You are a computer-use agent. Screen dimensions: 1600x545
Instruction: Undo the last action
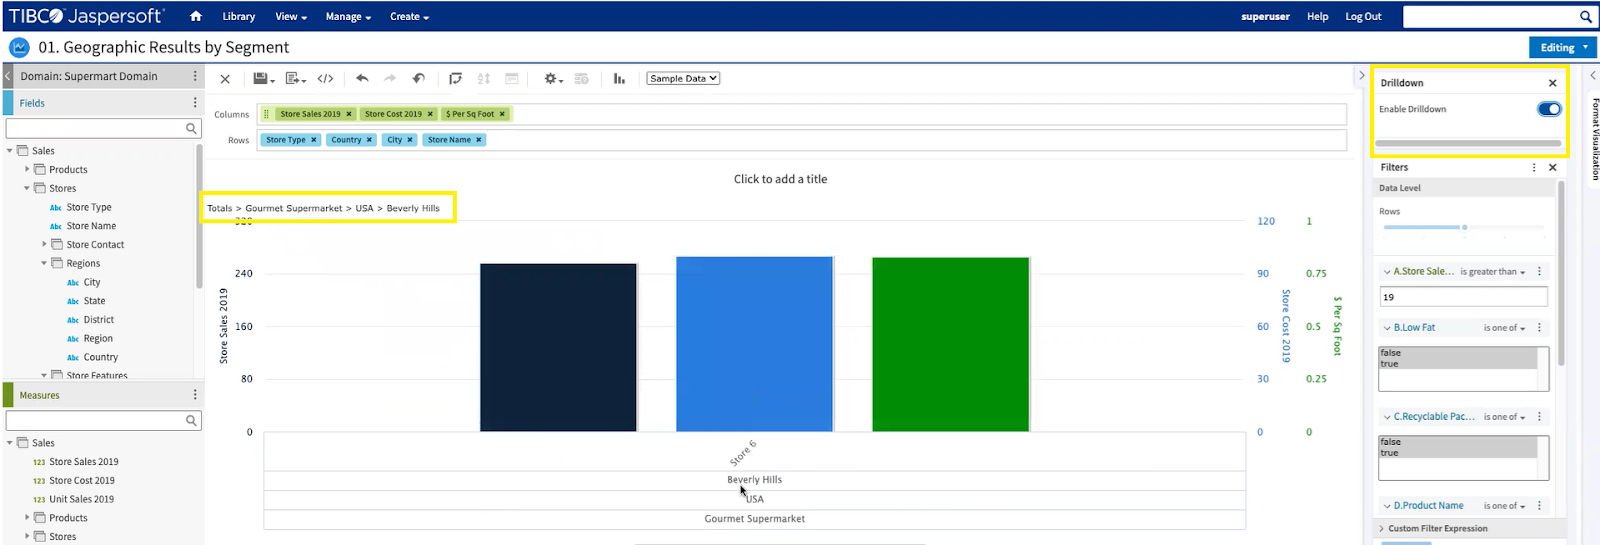coord(362,78)
